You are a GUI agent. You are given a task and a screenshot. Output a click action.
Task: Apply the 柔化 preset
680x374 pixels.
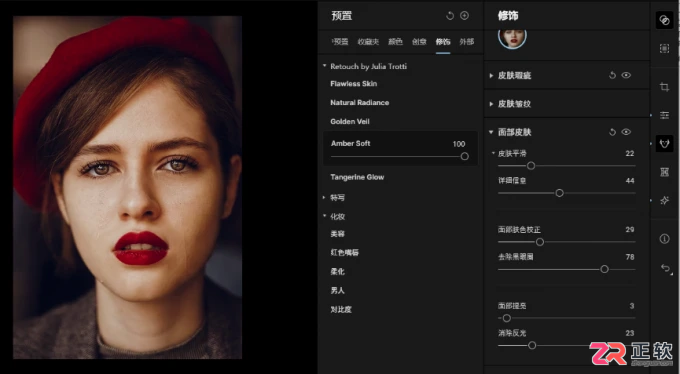coord(337,272)
